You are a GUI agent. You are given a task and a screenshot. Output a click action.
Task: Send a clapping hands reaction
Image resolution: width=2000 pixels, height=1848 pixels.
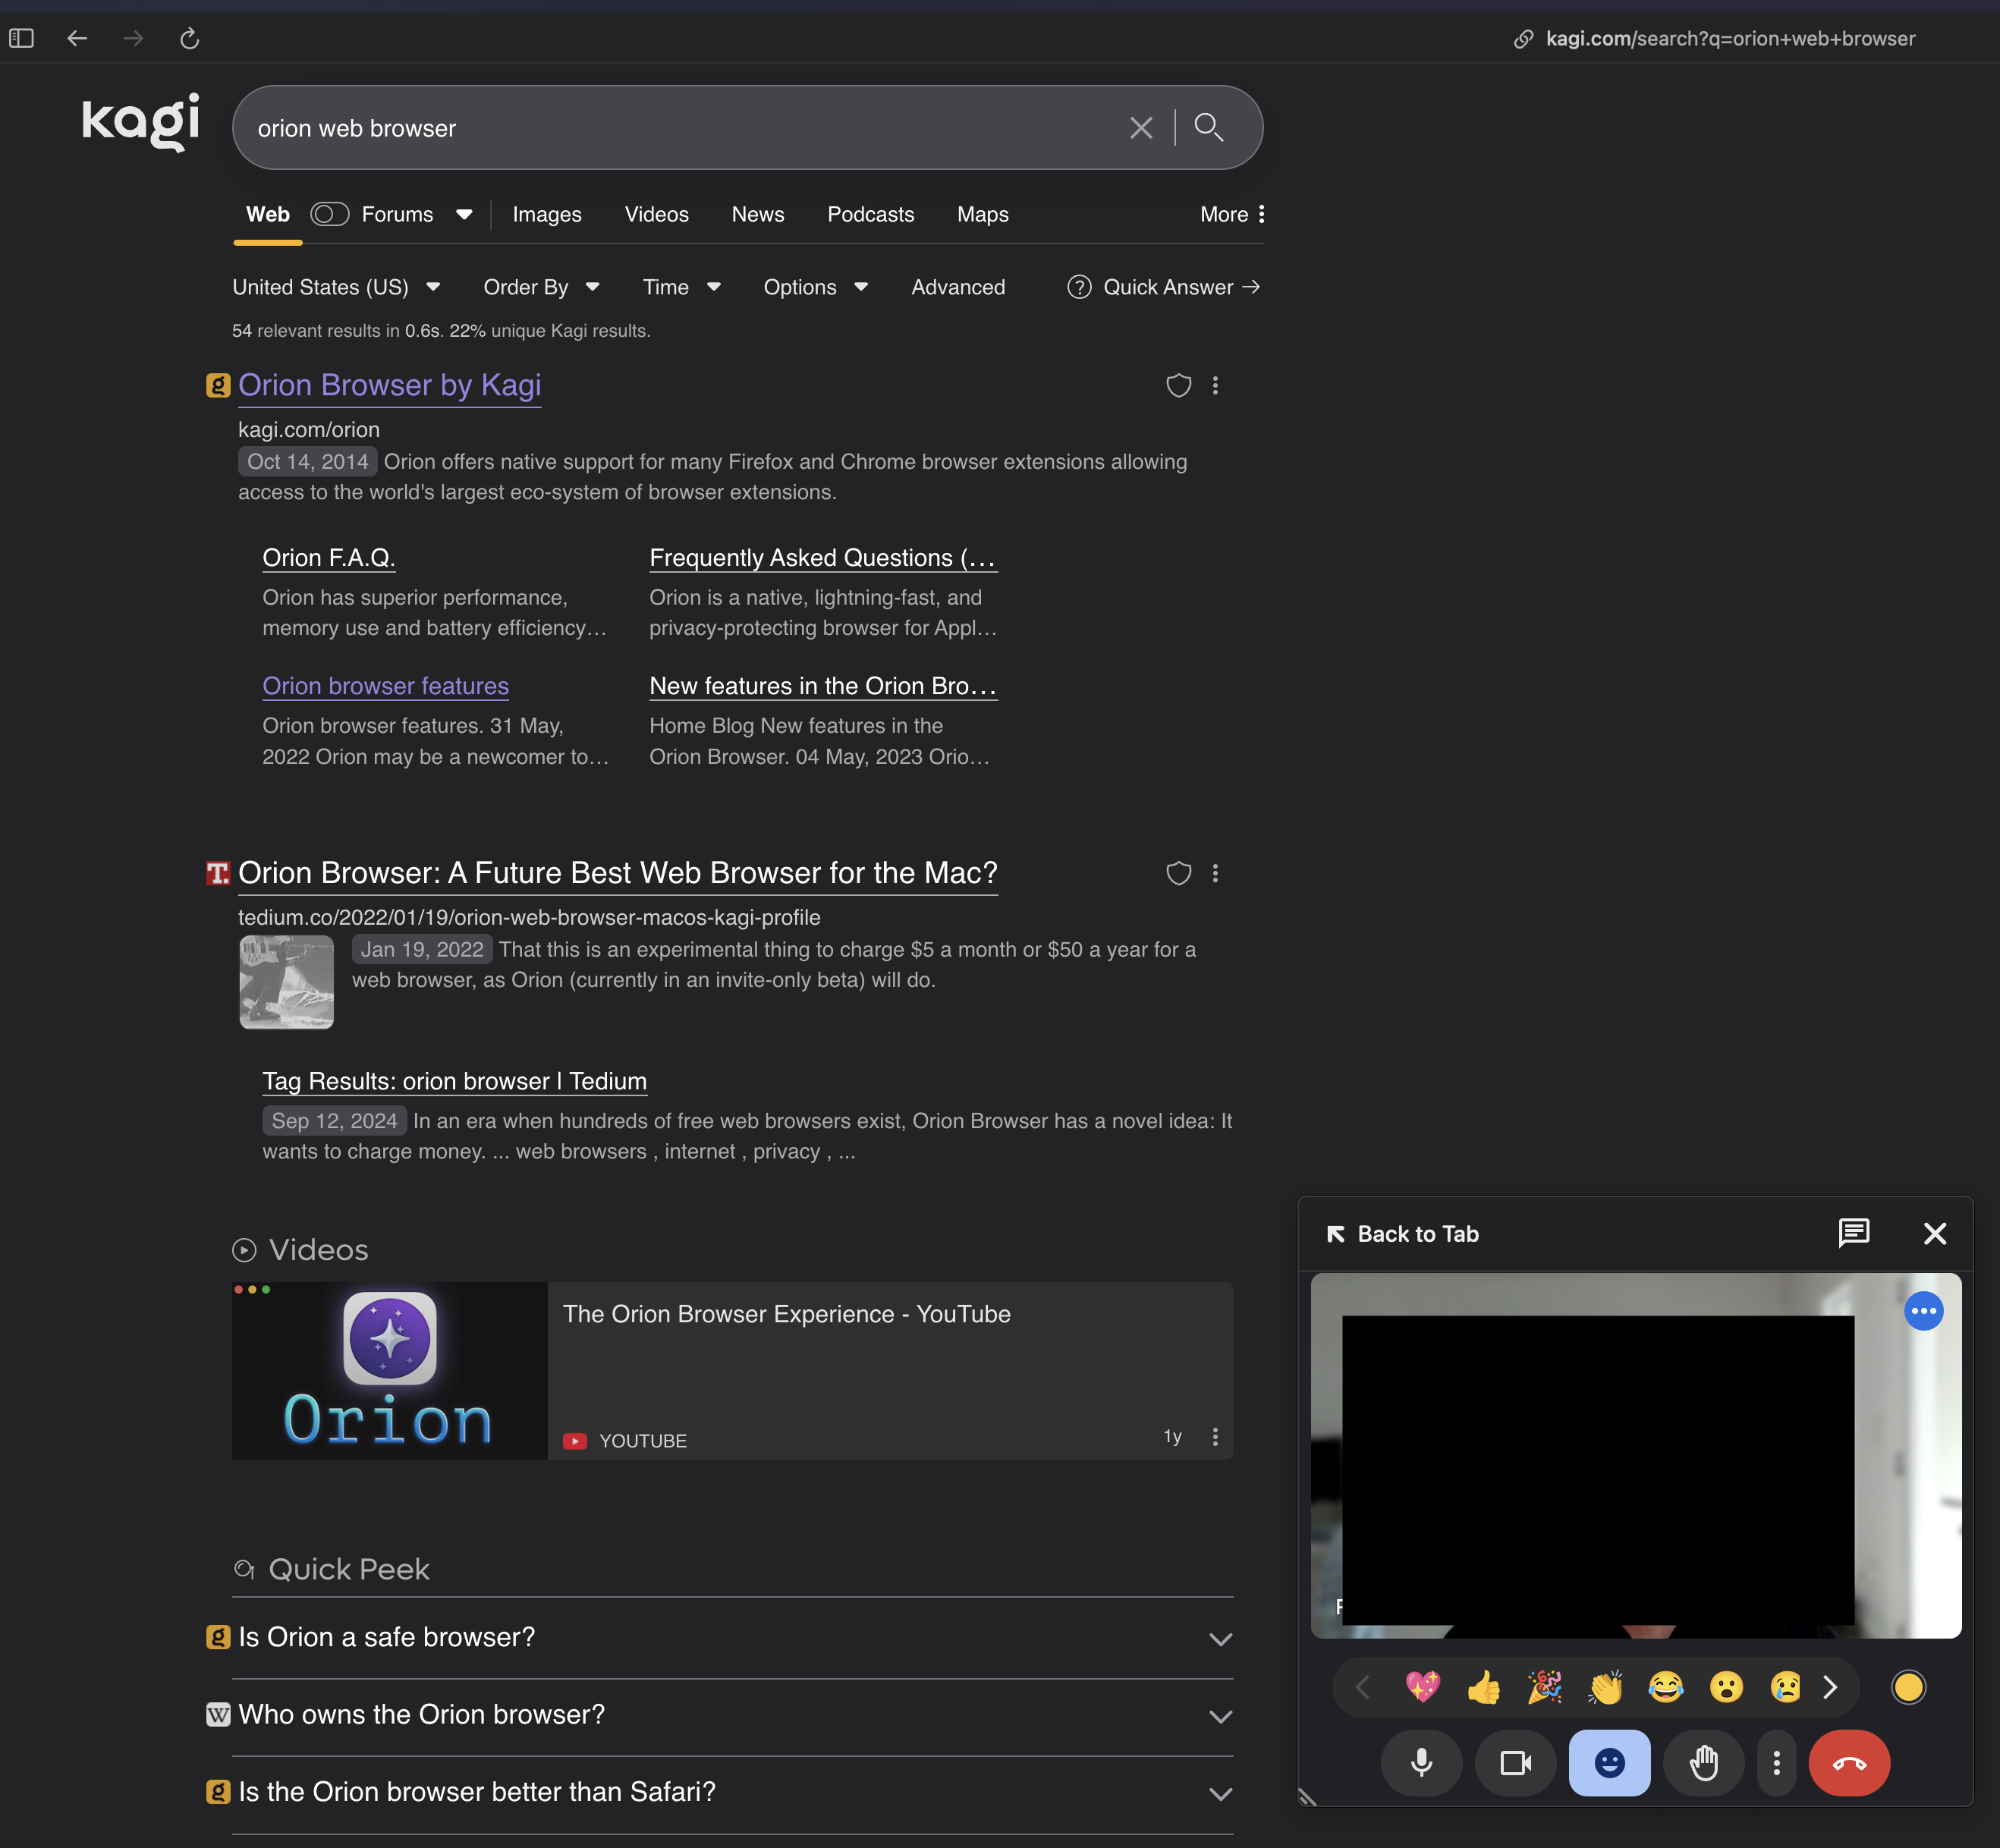coord(1605,1687)
